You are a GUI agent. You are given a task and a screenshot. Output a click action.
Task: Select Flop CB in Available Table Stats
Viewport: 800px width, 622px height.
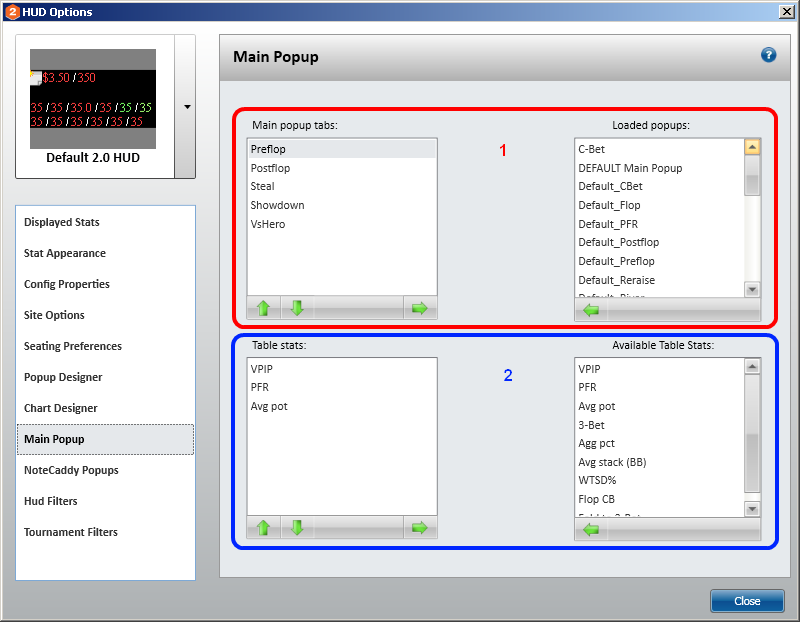click(660, 499)
